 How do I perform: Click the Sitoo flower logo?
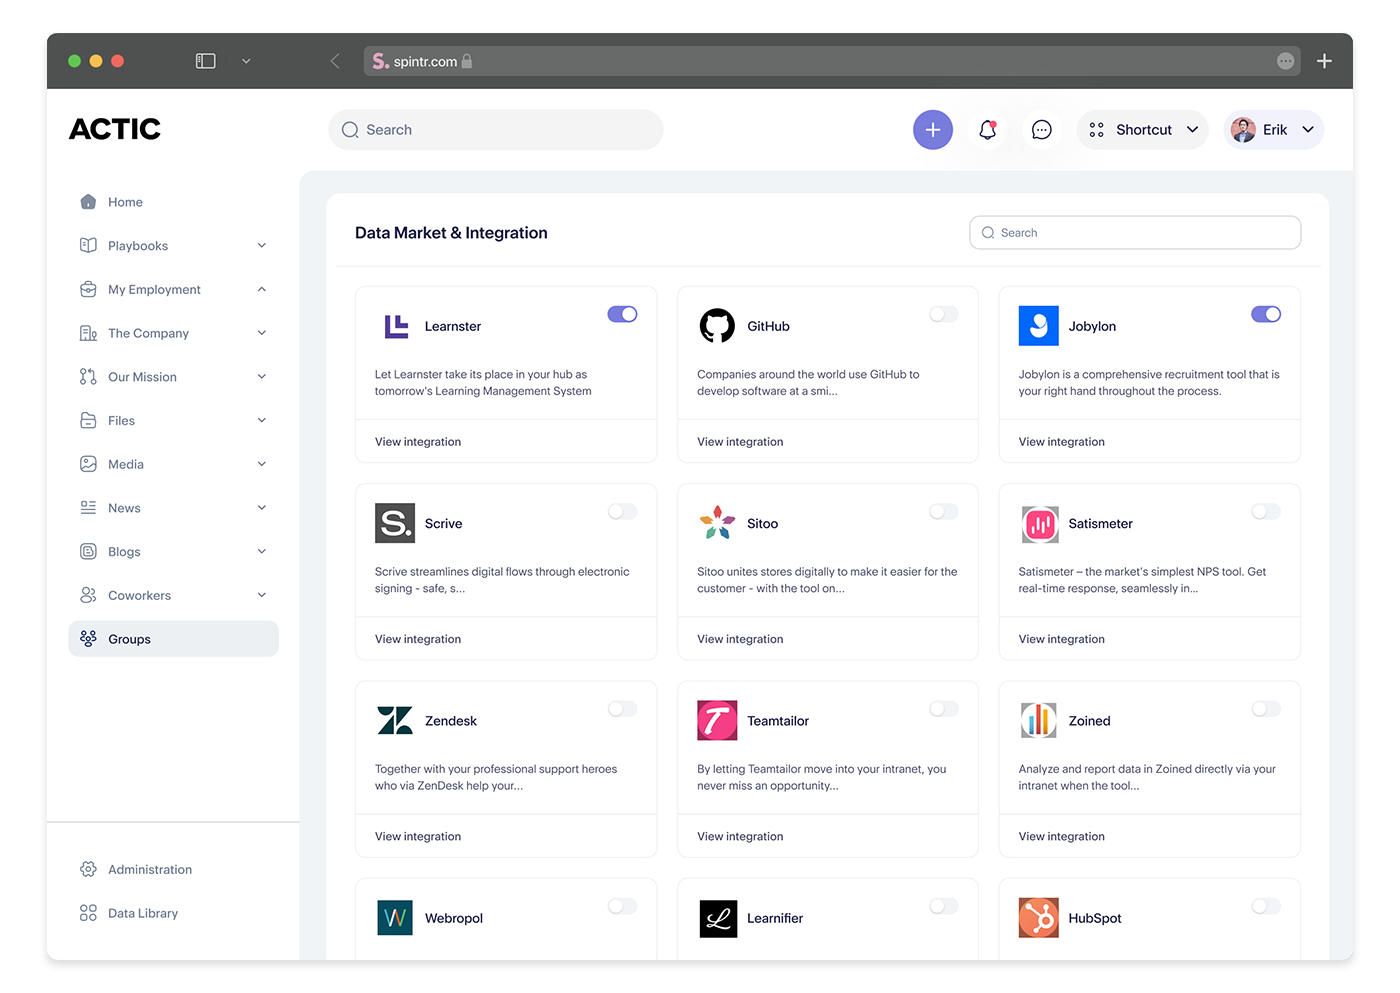[x=717, y=523]
